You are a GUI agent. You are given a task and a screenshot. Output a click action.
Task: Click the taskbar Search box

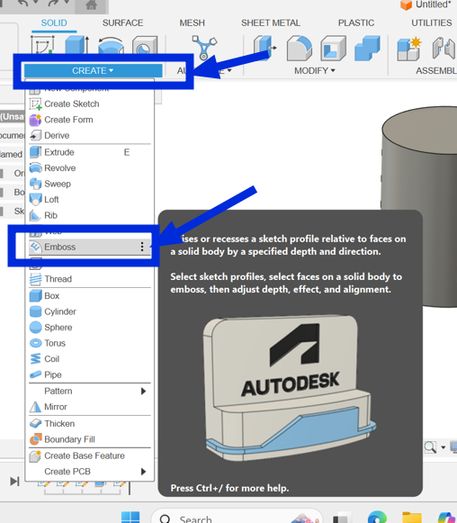[x=236, y=516]
